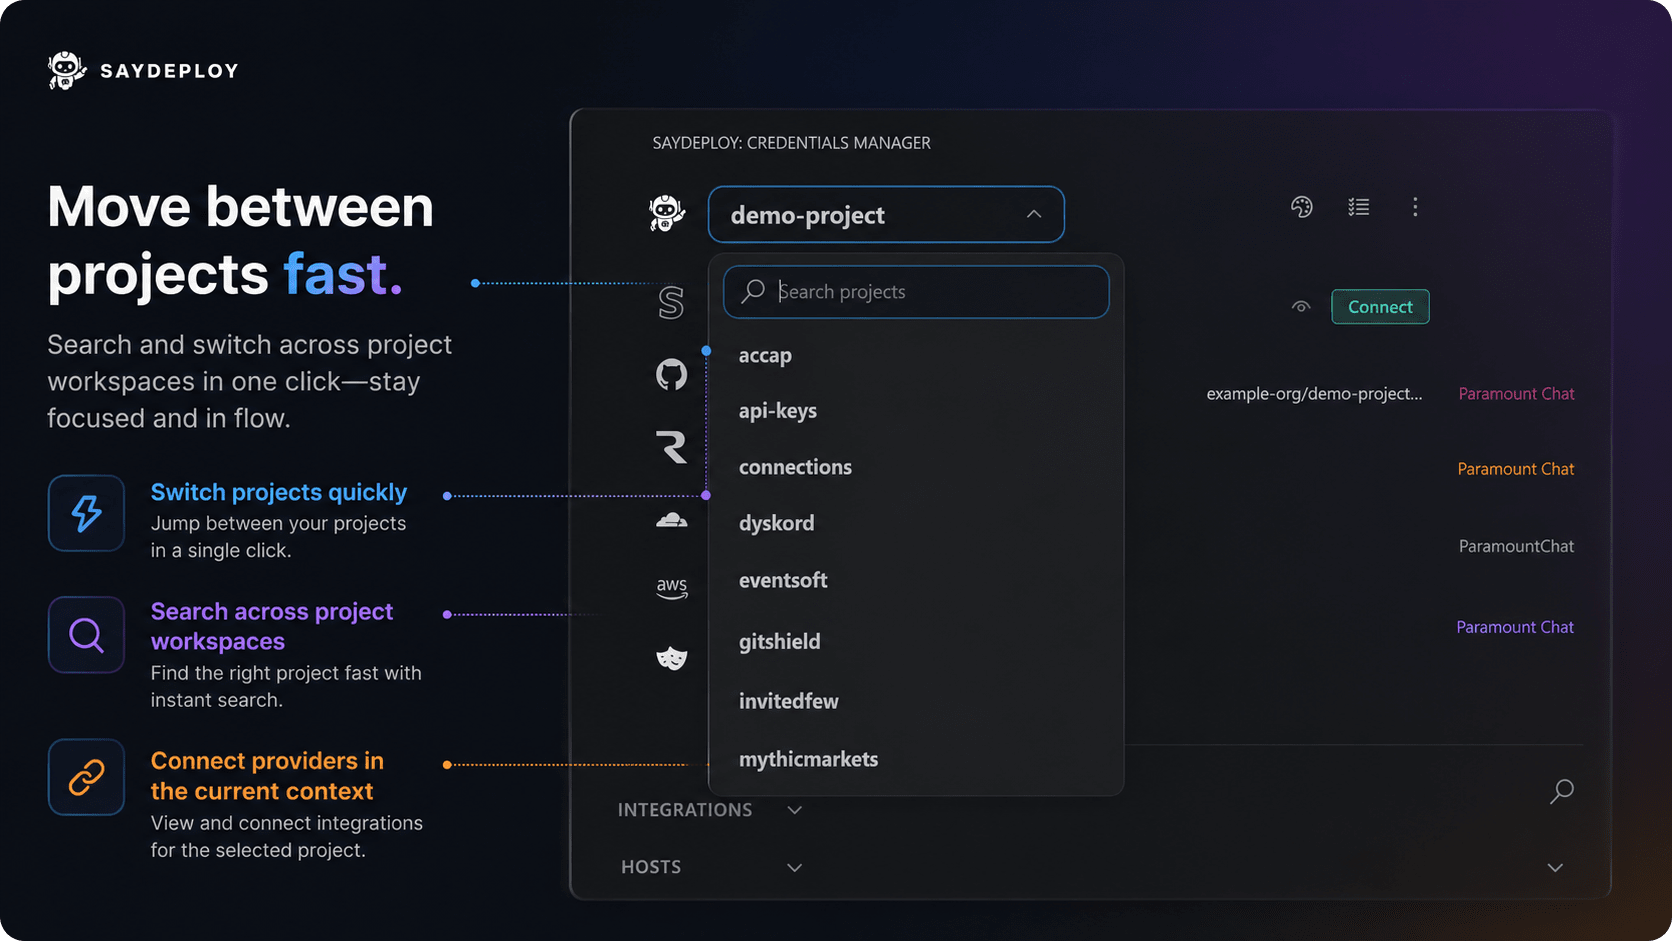Select the GitHub provider icon
The height and width of the screenshot is (941, 1672).
tap(671, 375)
